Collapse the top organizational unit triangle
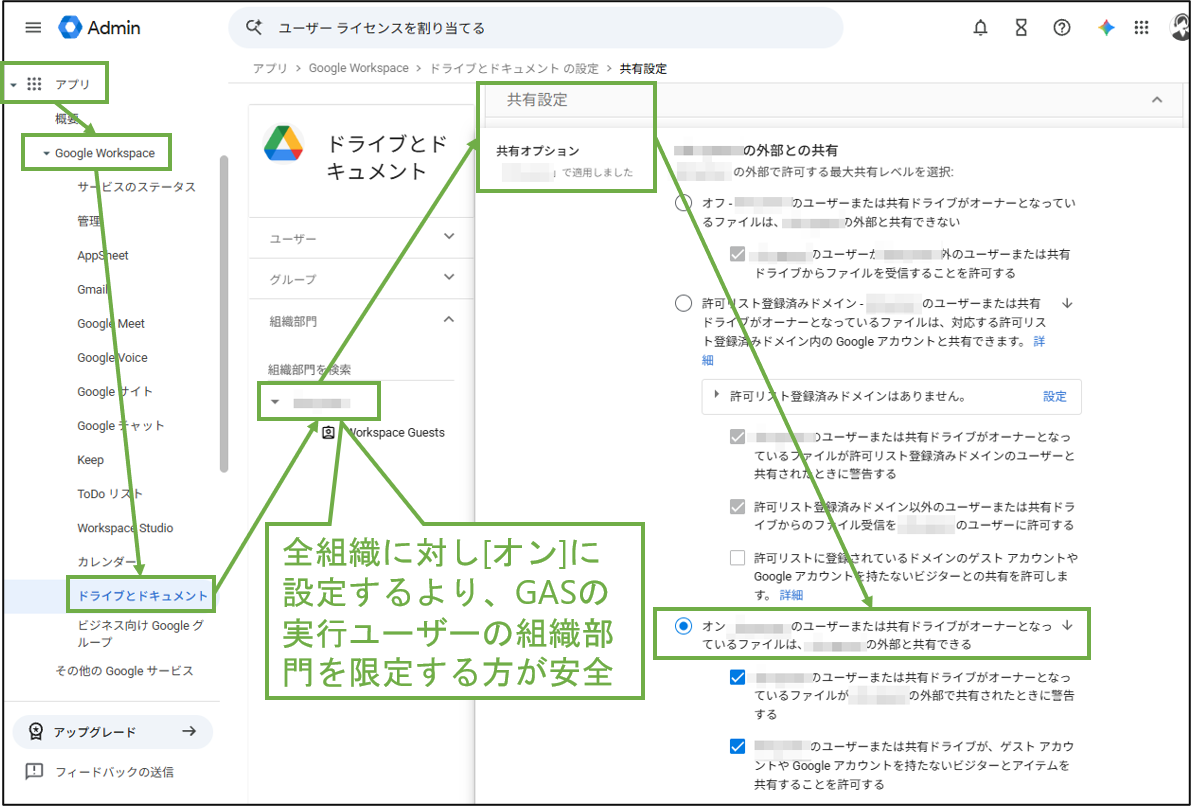The image size is (1191, 806). (276, 403)
